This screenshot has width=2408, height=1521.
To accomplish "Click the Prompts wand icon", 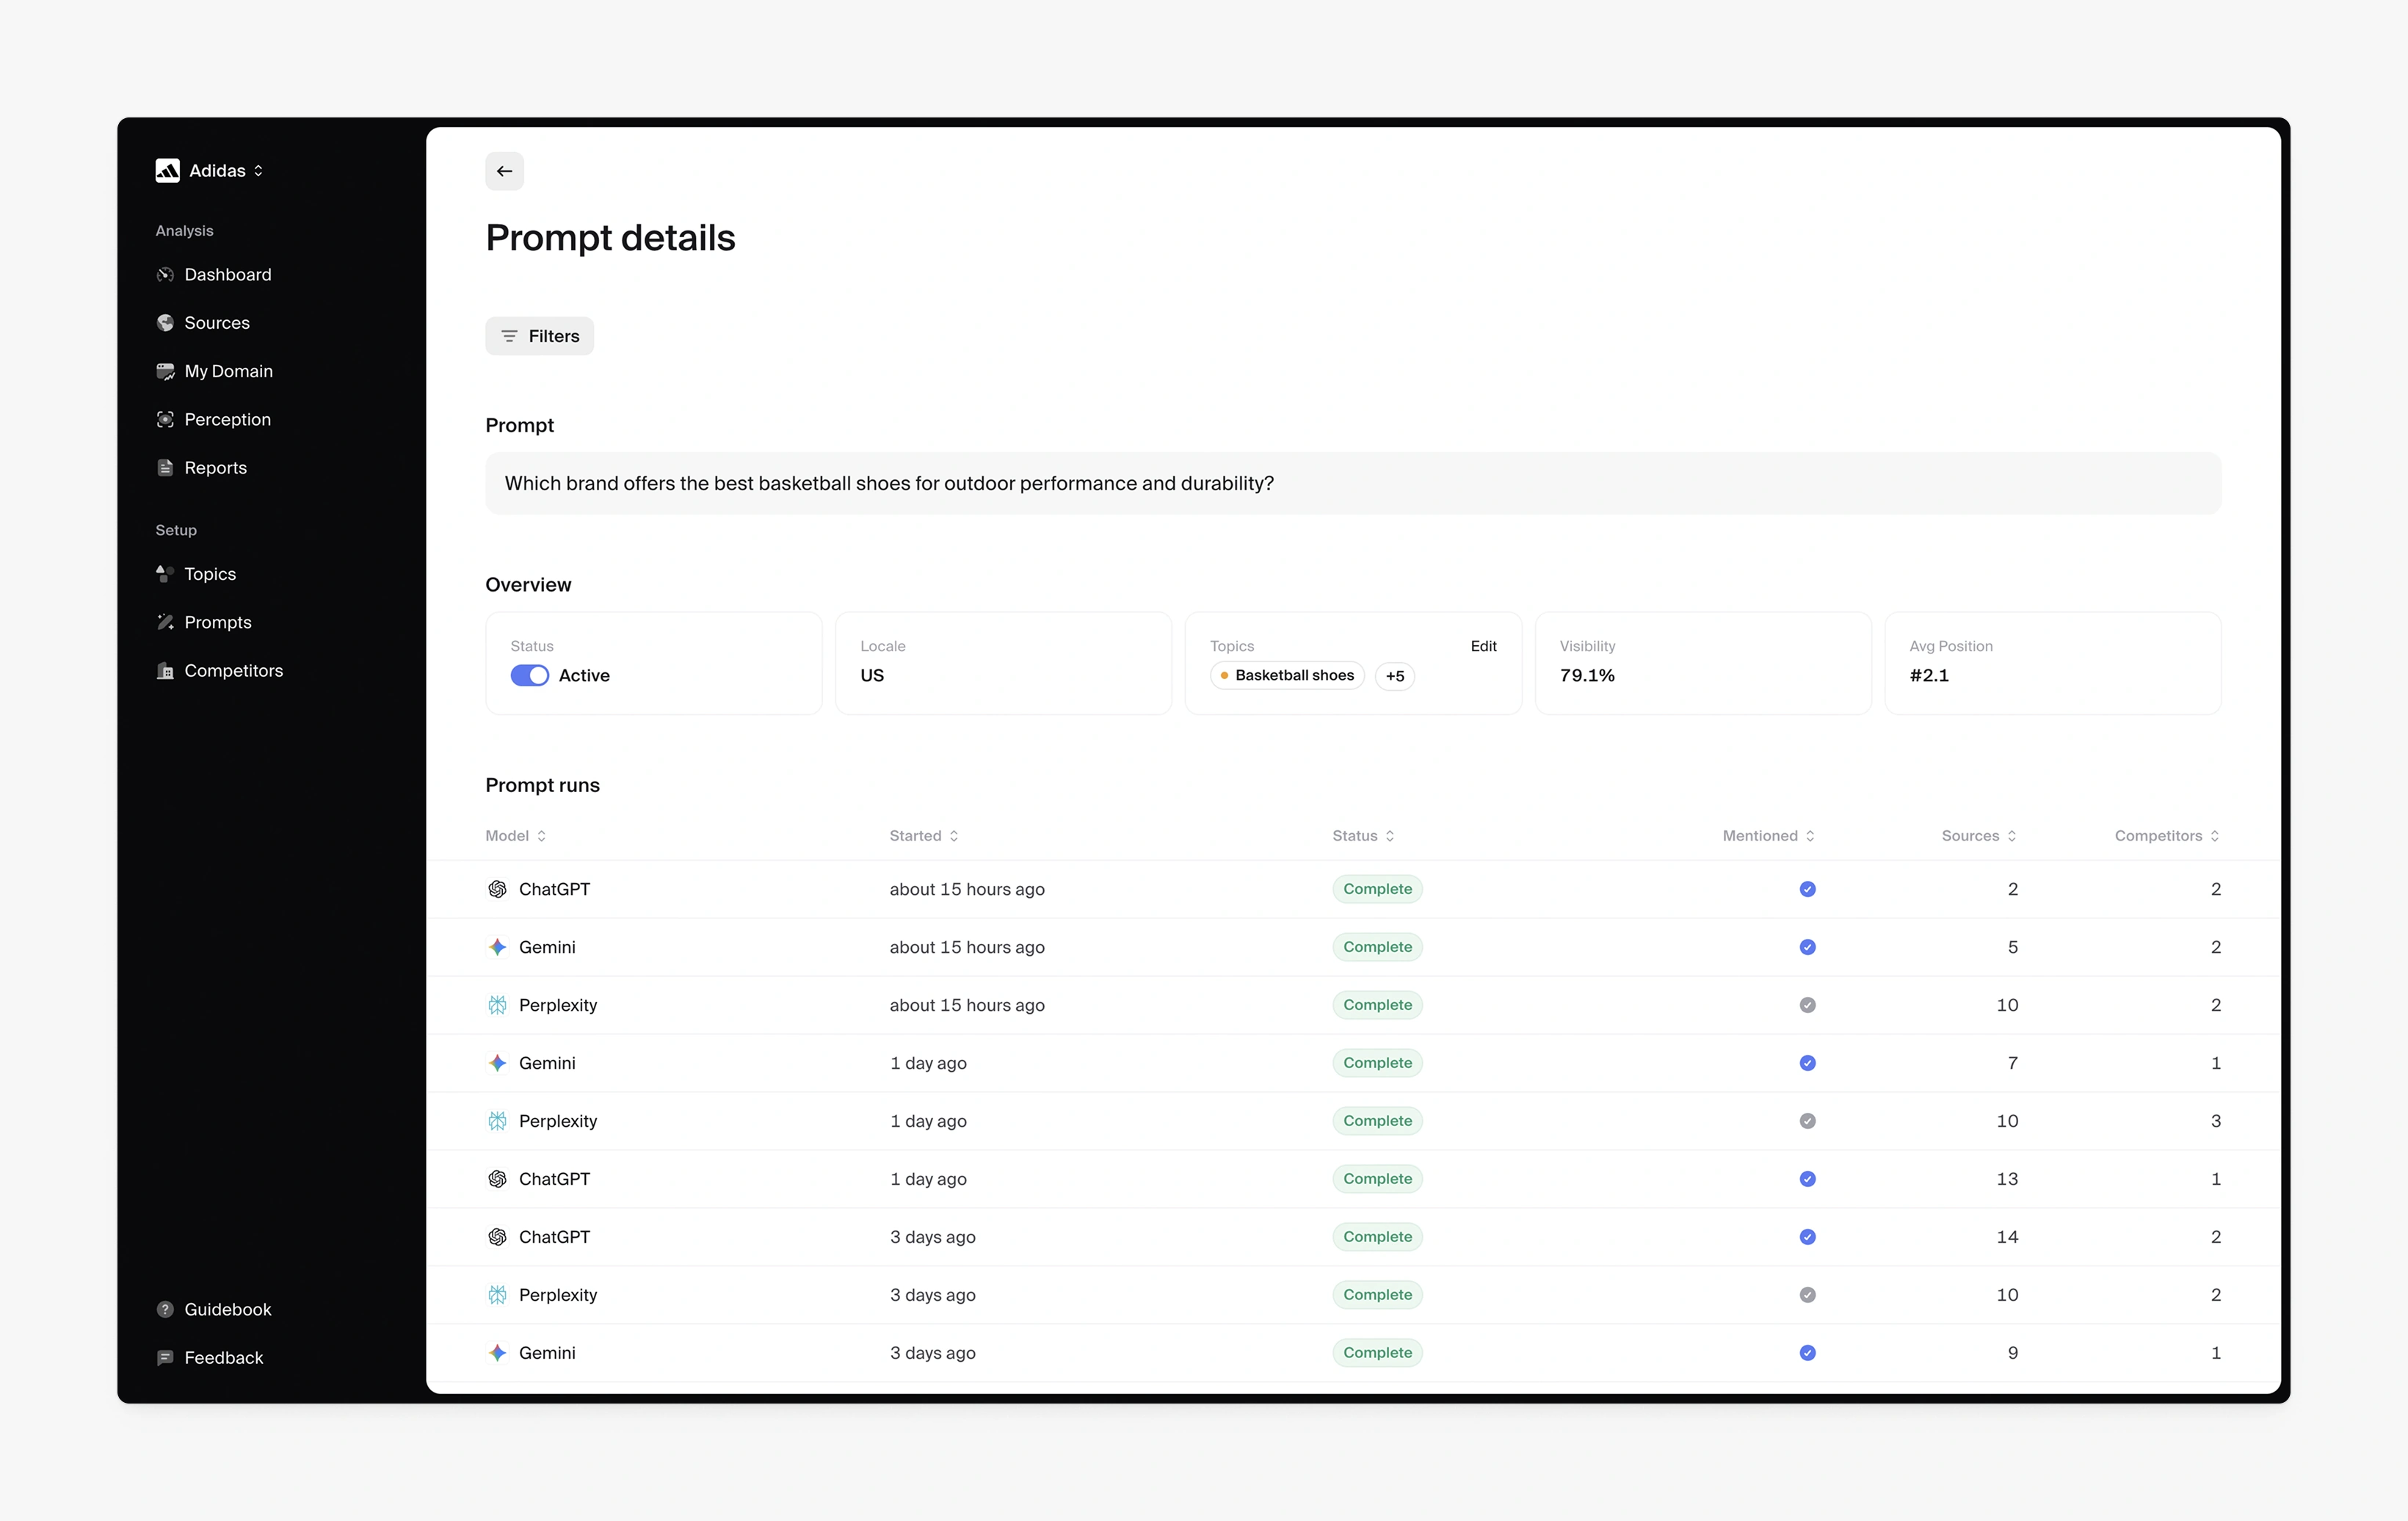I will [165, 622].
